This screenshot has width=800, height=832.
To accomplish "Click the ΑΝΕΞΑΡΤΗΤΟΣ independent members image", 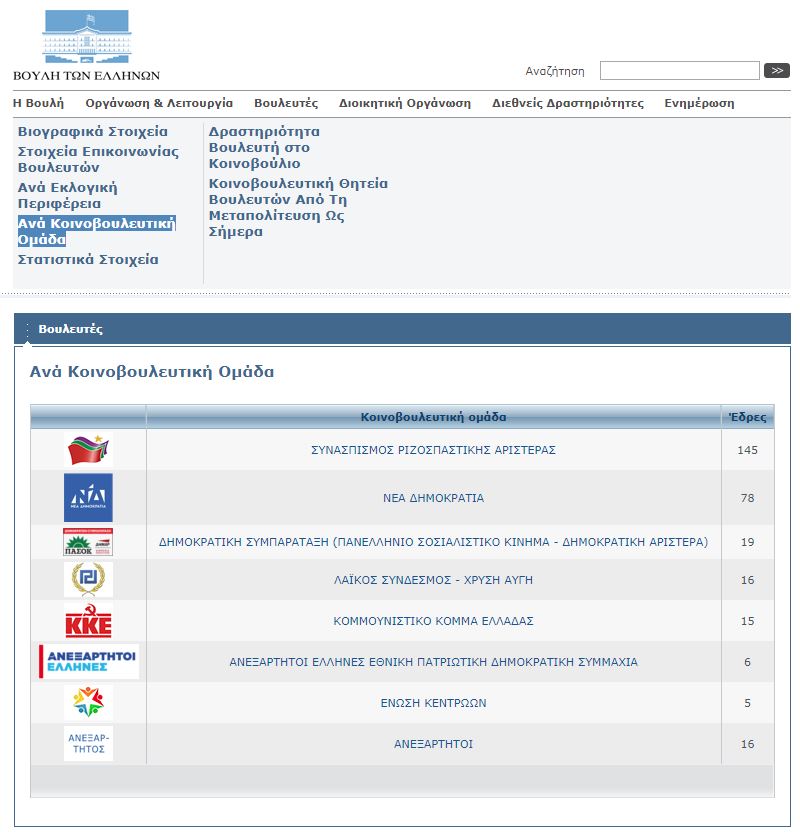I will (x=88, y=743).
